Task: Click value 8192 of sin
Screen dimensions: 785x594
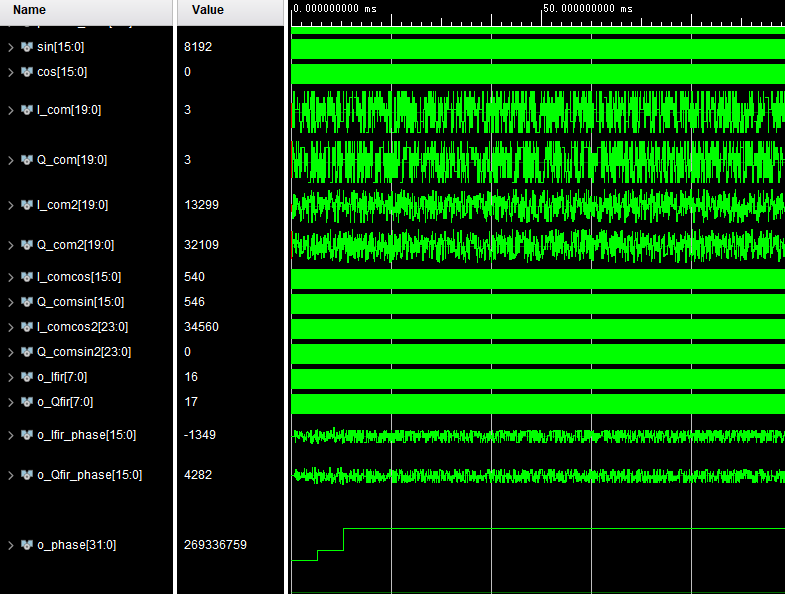Action: (x=198, y=47)
